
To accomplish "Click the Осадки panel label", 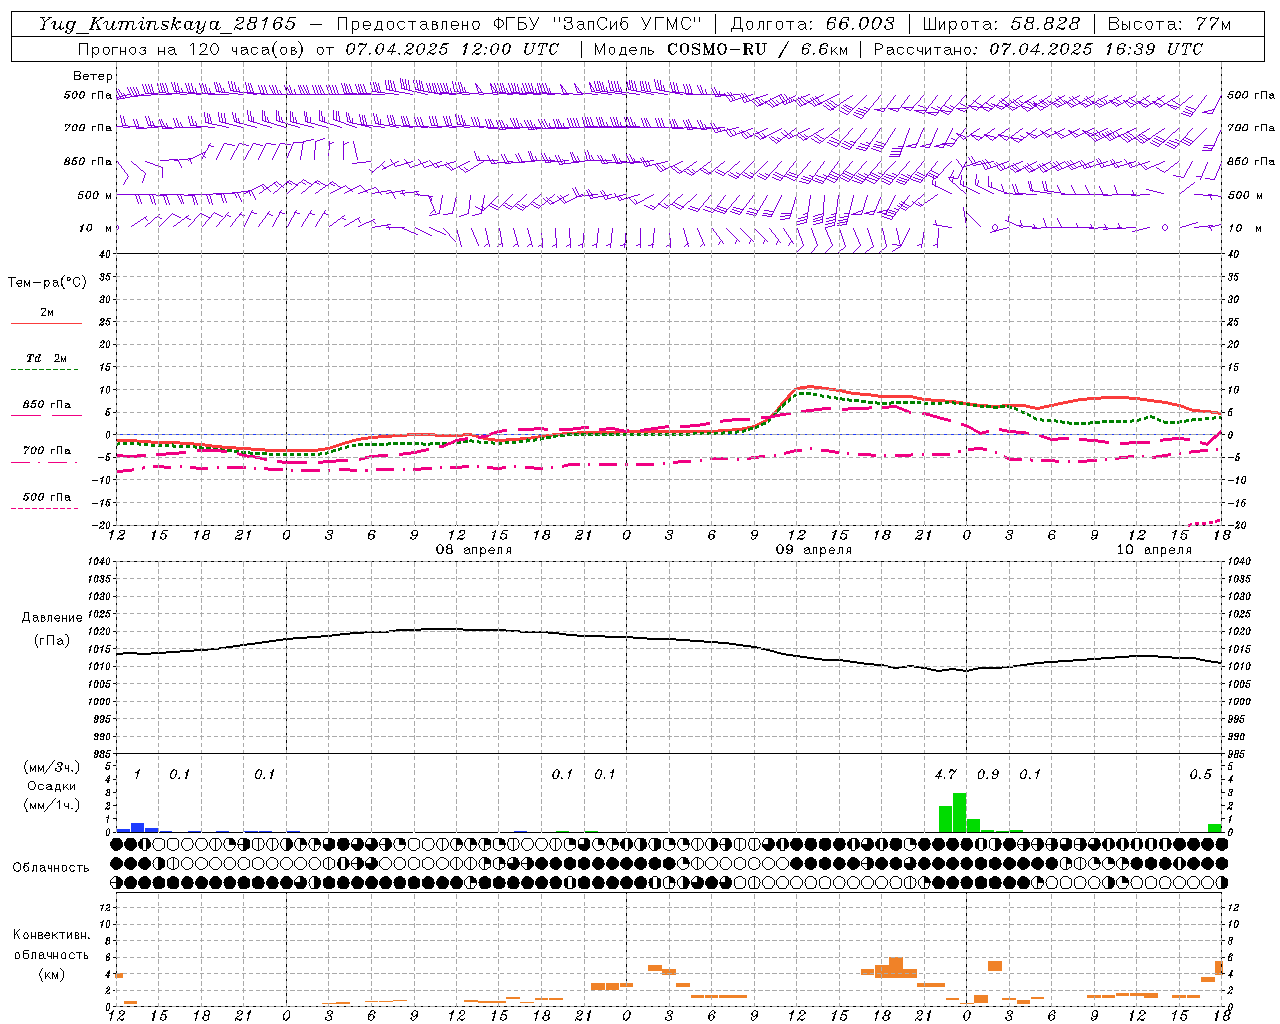I will click(51, 786).
